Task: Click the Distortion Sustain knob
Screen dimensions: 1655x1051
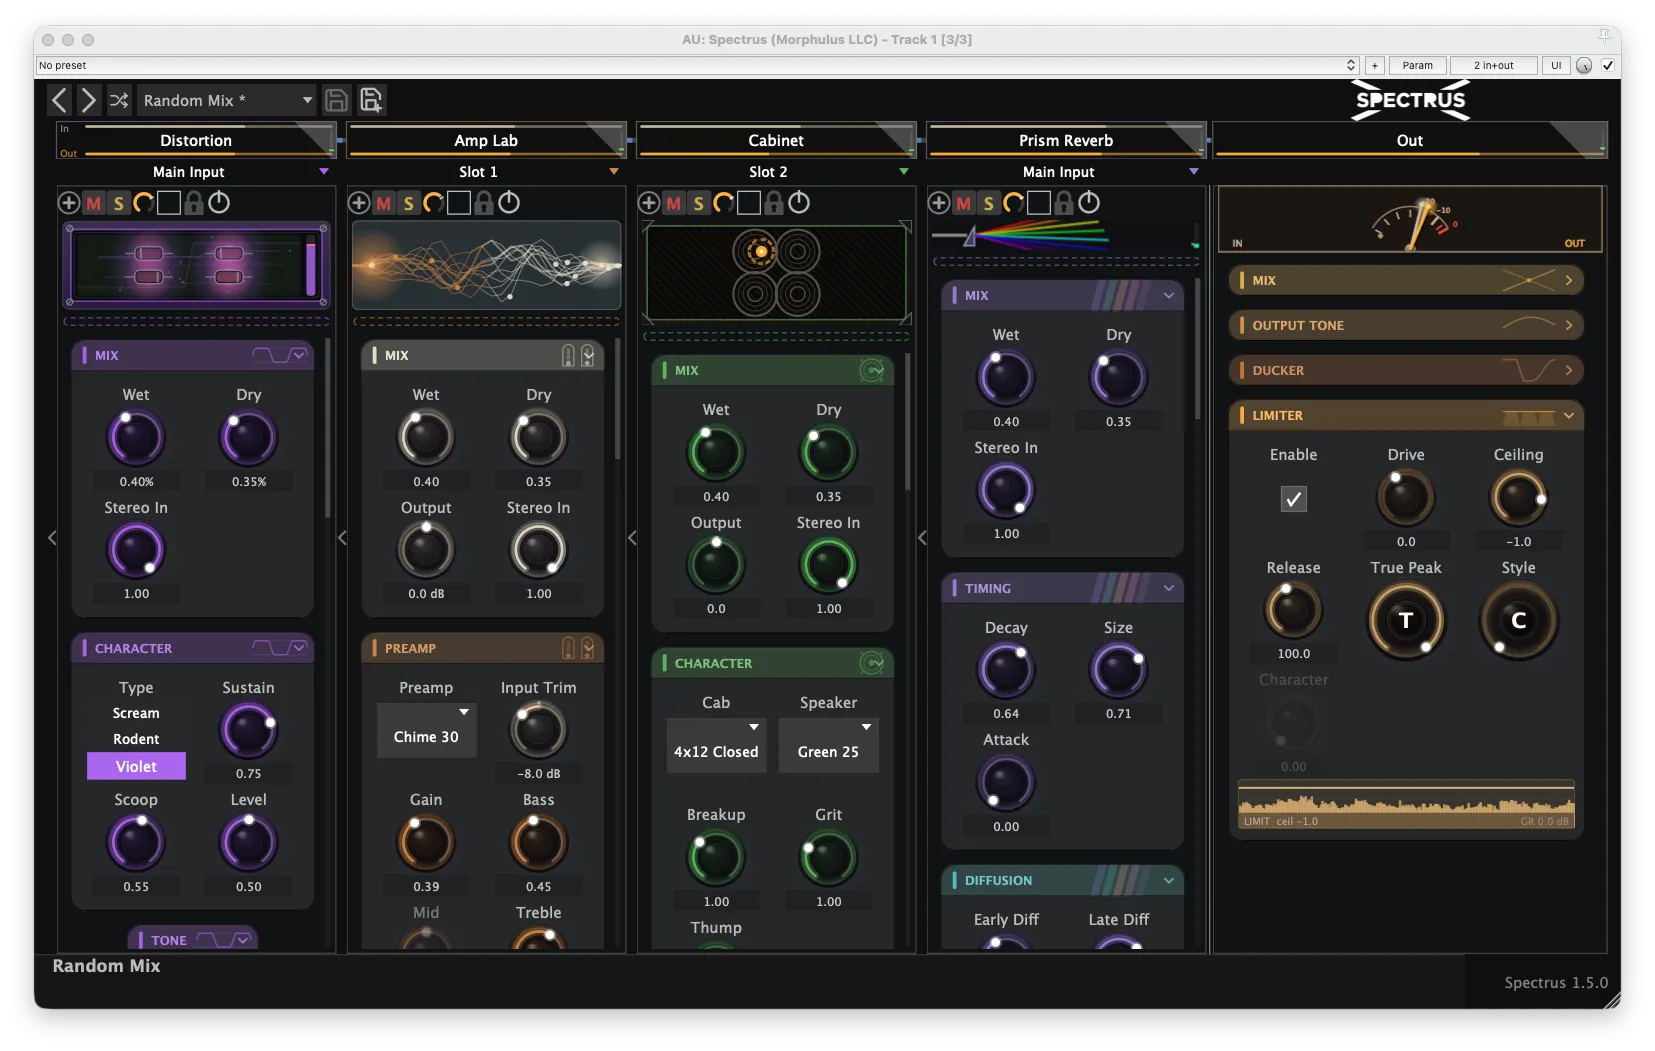Action: tap(248, 731)
